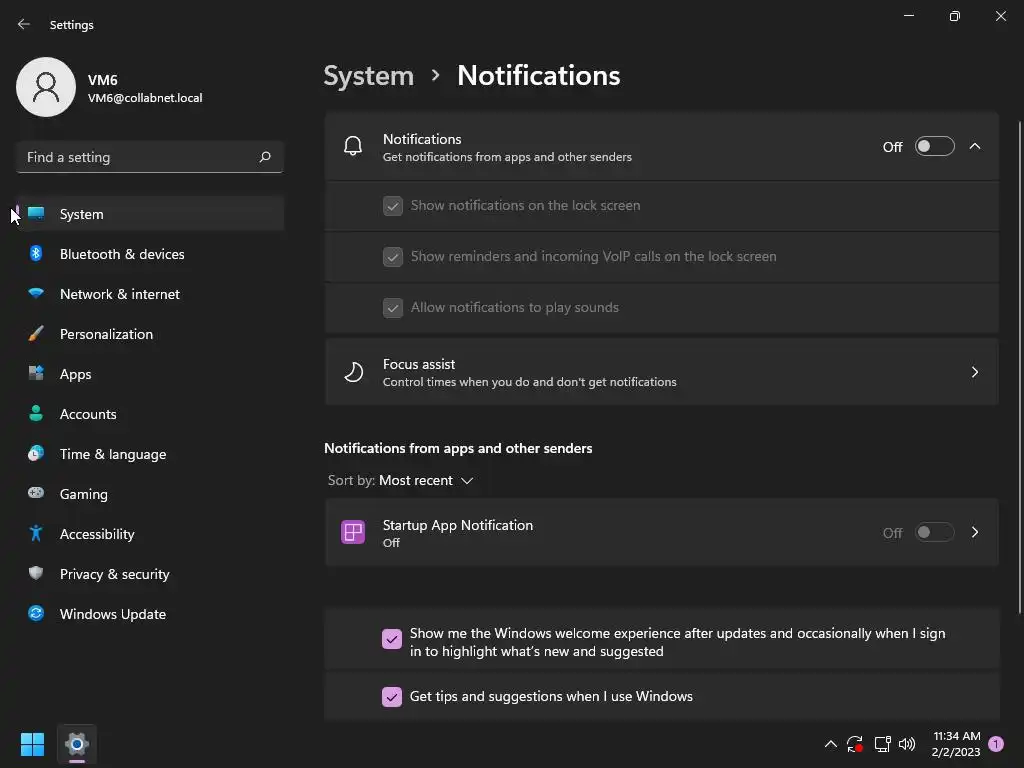1024x768 pixels.
Task: Open Time & language settings
Action: pos(113,454)
